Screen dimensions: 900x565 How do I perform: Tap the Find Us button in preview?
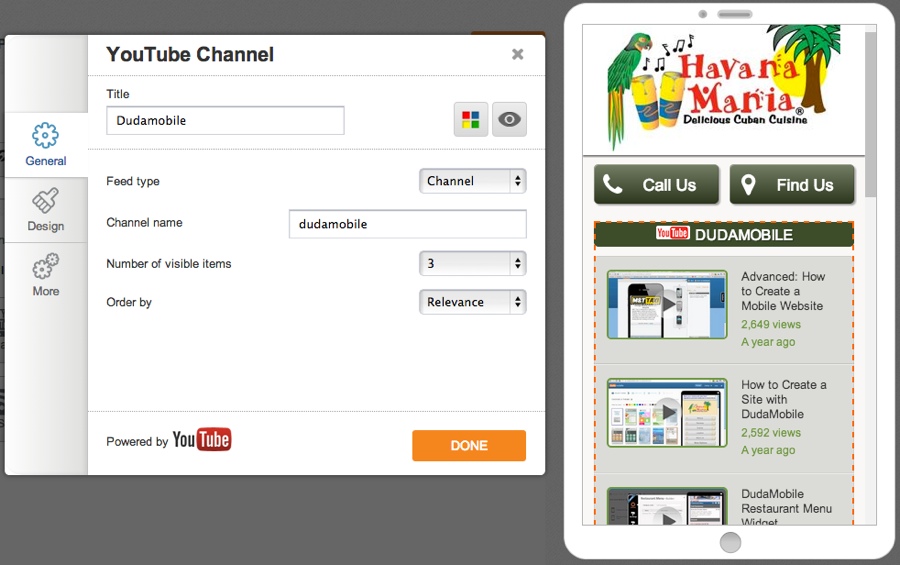point(792,185)
